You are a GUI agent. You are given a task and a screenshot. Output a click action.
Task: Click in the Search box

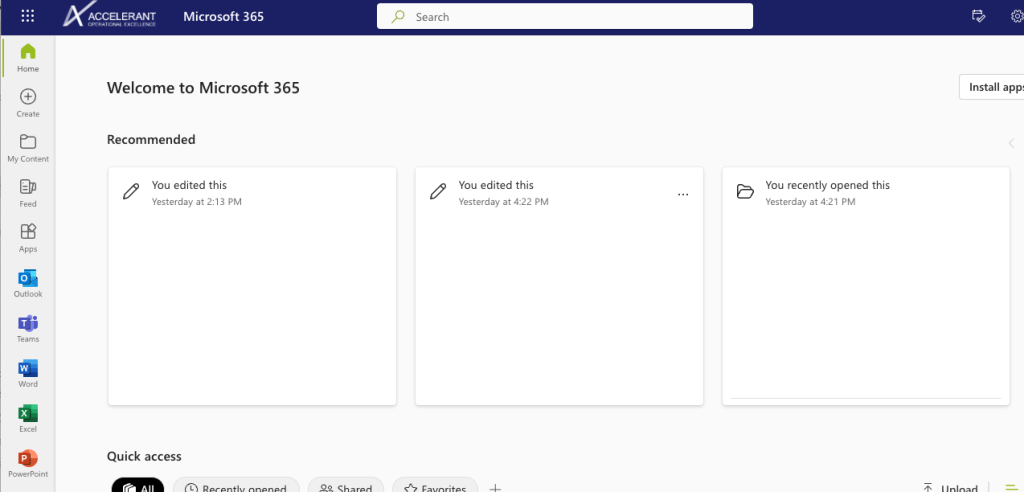point(565,17)
